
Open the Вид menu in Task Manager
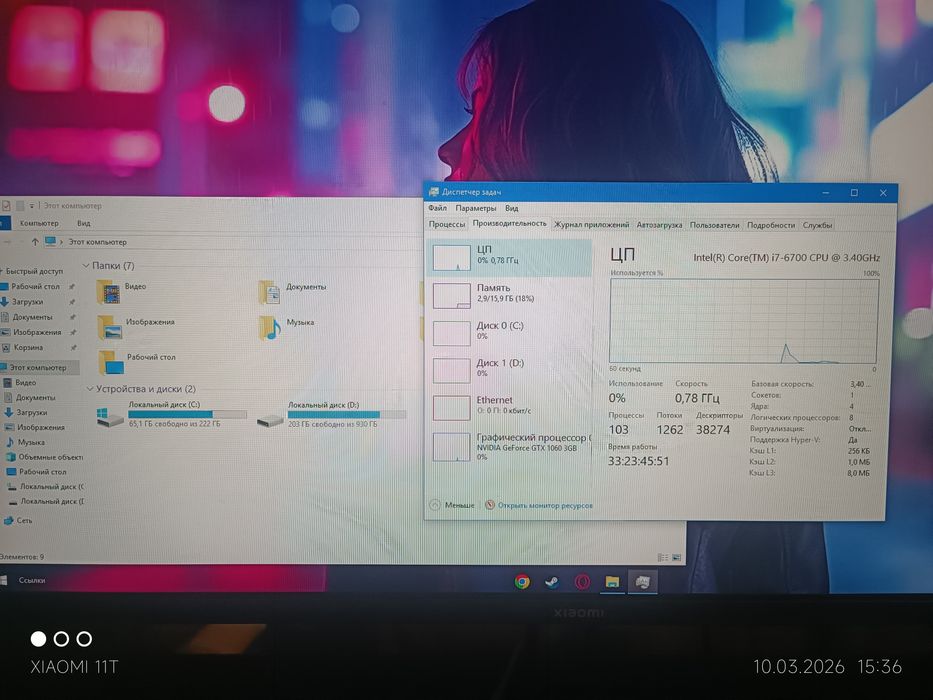pos(512,208)
